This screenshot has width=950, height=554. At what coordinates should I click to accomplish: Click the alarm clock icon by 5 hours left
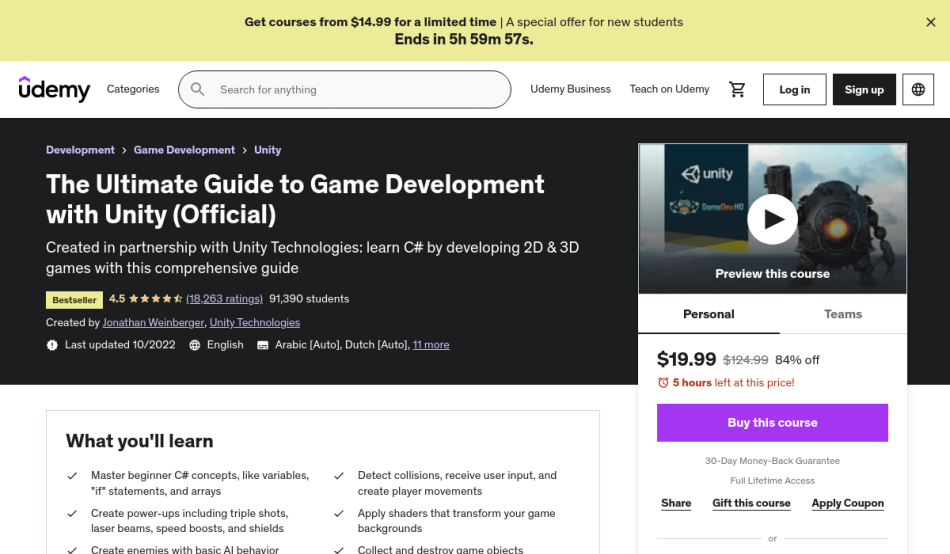[x=663, y=382]
